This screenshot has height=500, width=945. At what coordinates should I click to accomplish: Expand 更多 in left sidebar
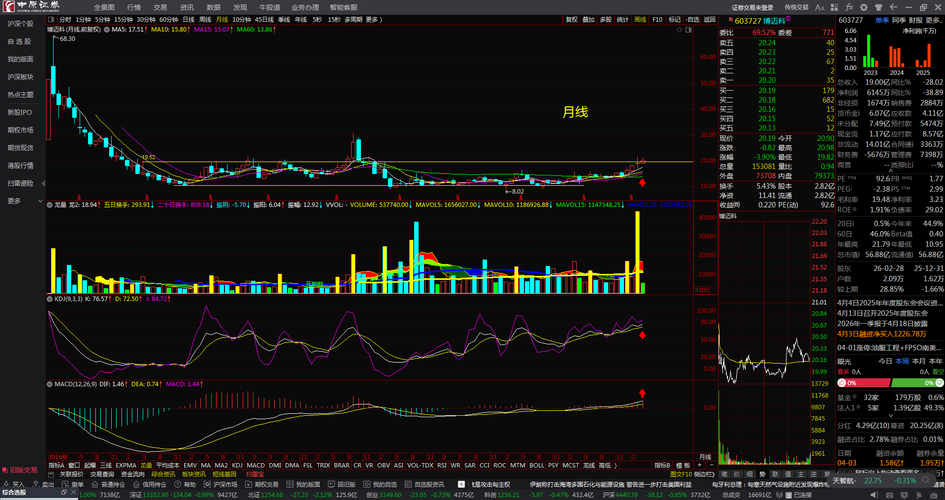click(x=24, y=201)
